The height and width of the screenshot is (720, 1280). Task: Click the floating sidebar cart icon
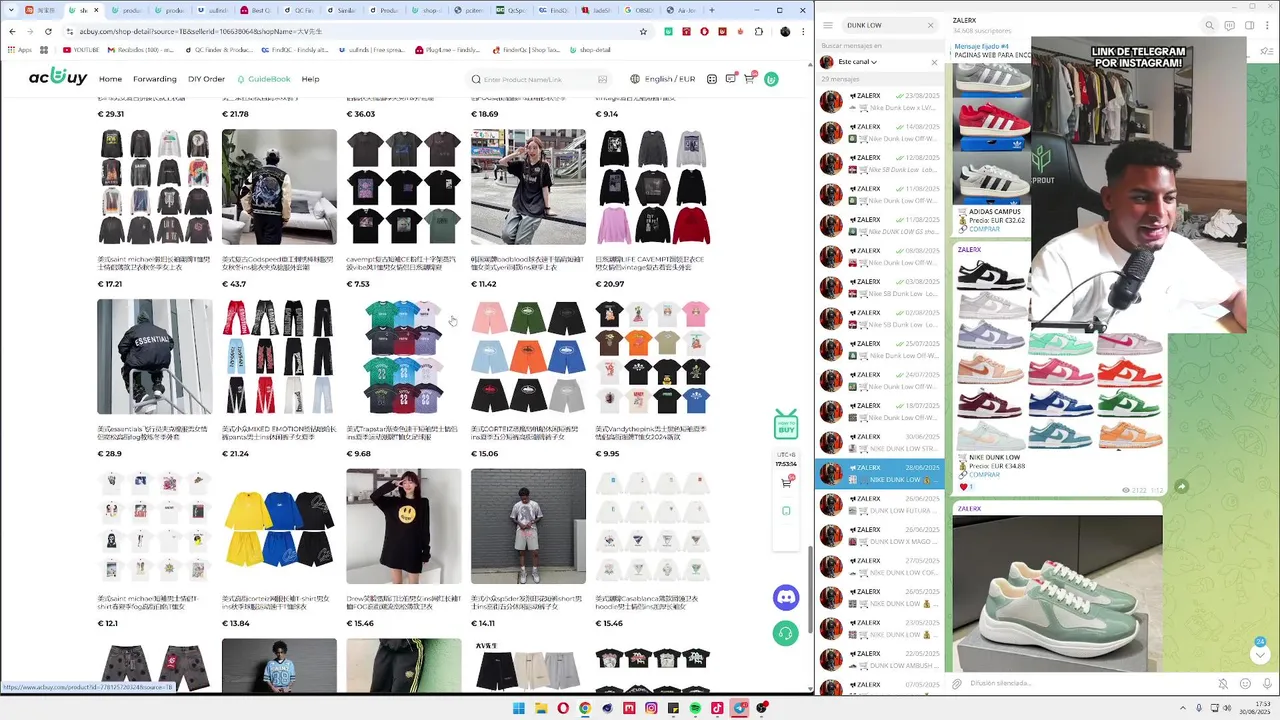(786, 483)
